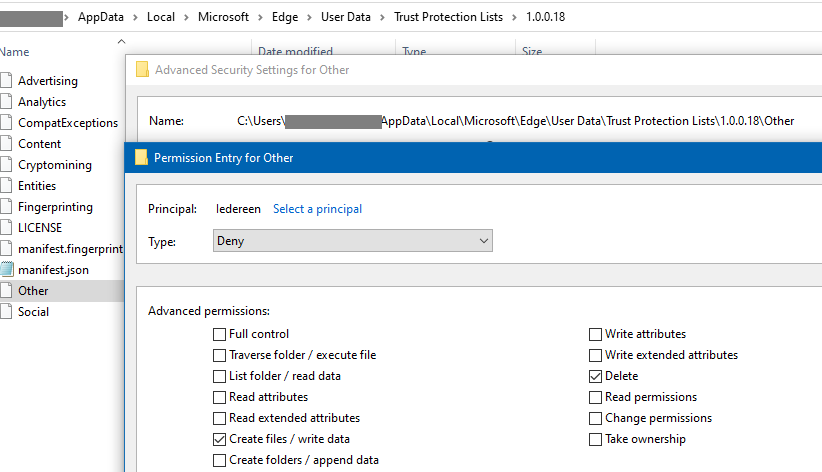Sort files by the Name column header
822x472 pixels.
tap(15, 52)
